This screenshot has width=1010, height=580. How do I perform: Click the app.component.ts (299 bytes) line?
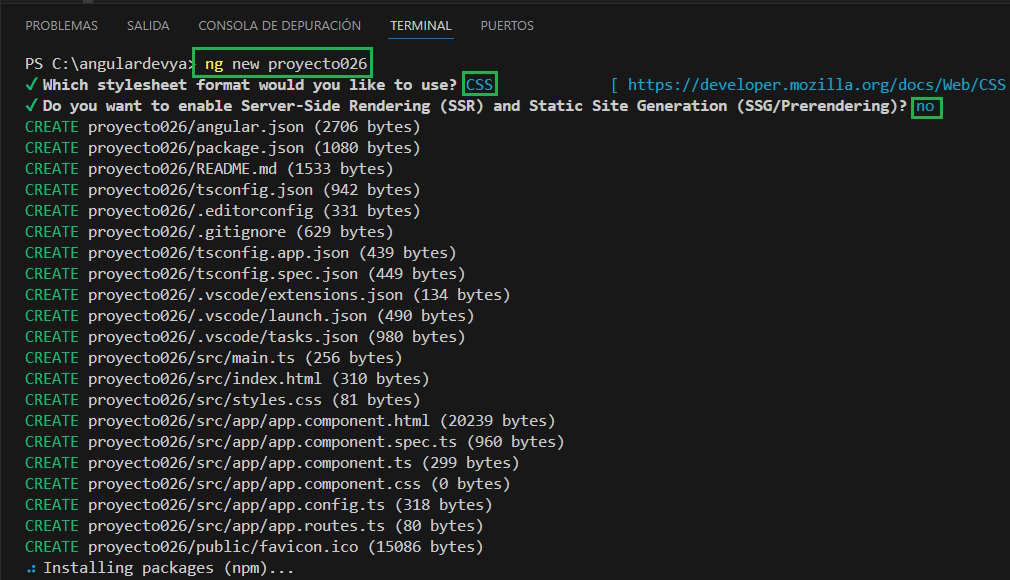coord(272,463)
